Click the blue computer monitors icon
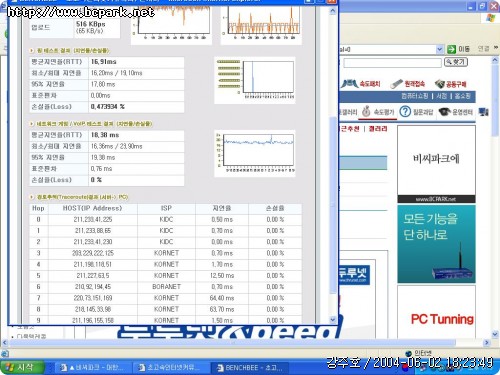The width and height of the screenshot is (500, 375). (x=484, y=112)
